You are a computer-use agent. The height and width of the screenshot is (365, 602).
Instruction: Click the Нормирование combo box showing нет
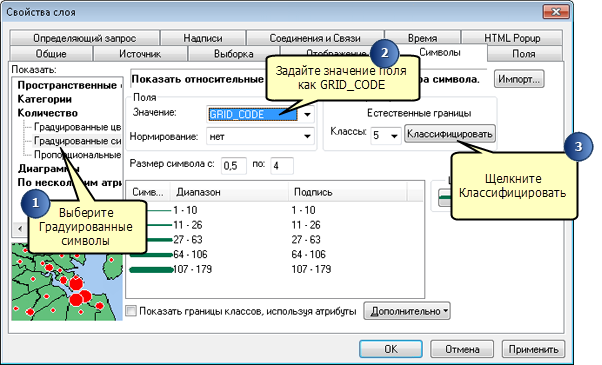260,136
